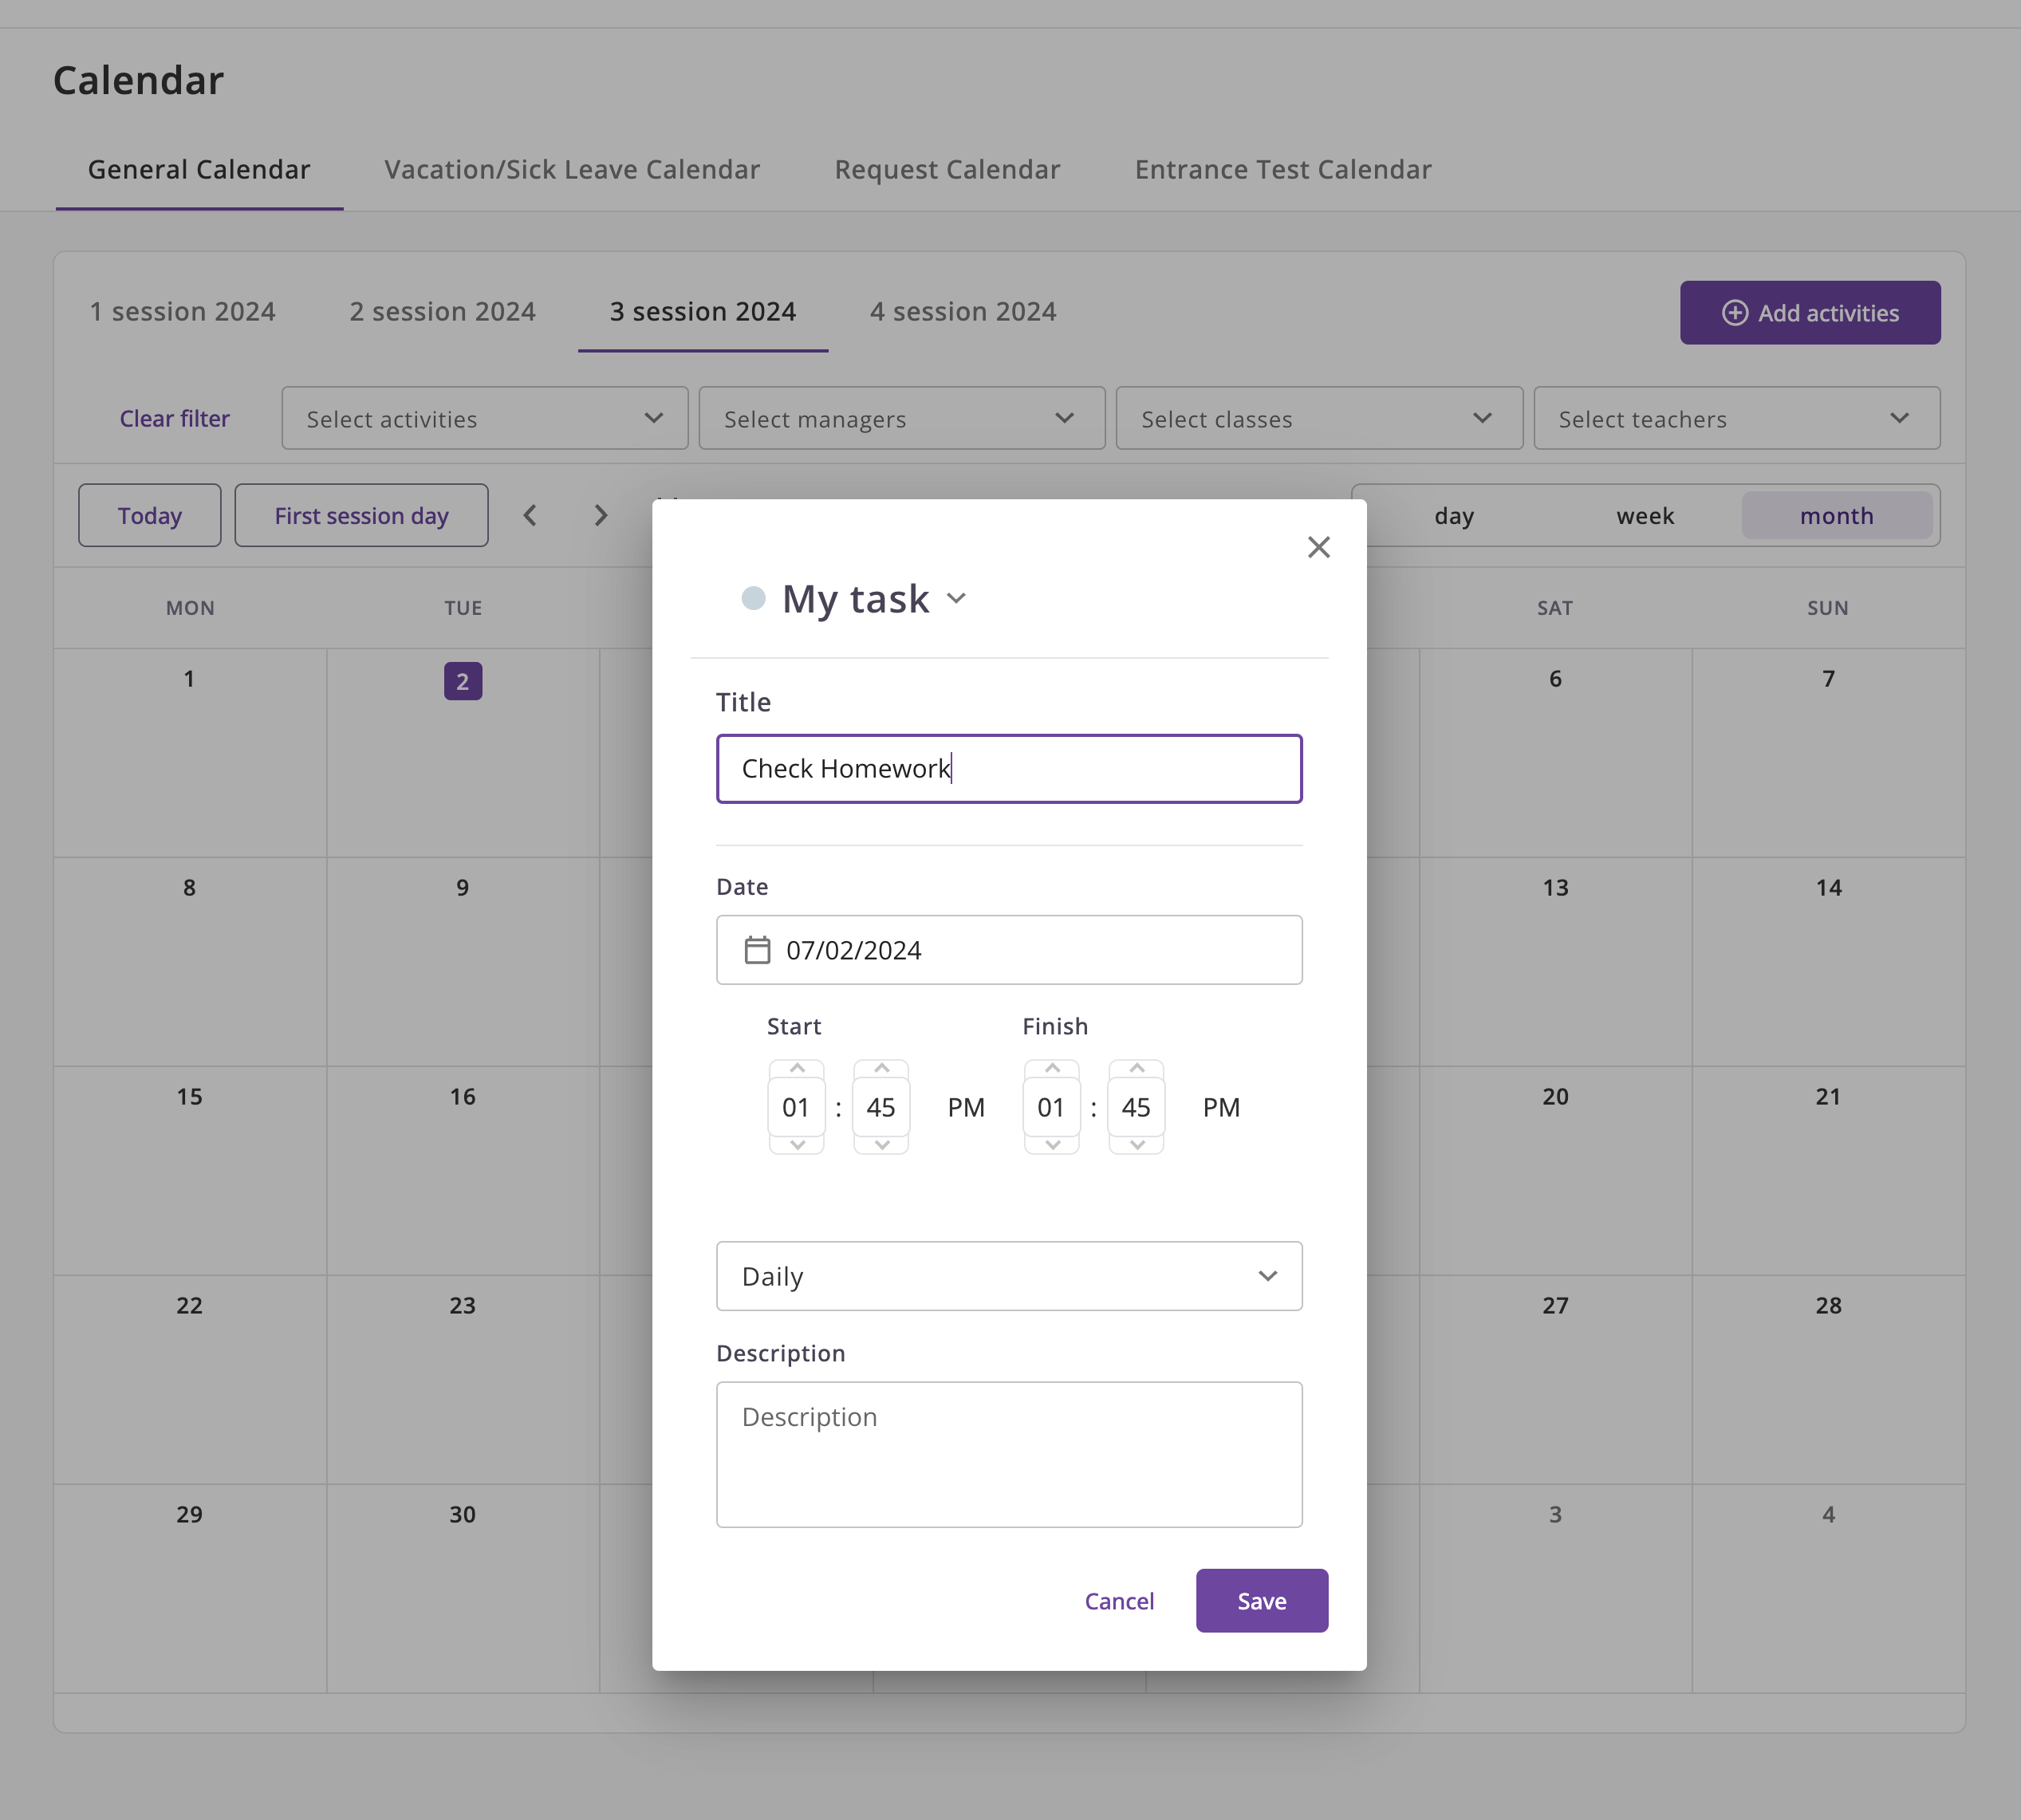2021x1820 pixels.
Task: Increase finish hour with up arrow
Action: click(1052, 1068)
